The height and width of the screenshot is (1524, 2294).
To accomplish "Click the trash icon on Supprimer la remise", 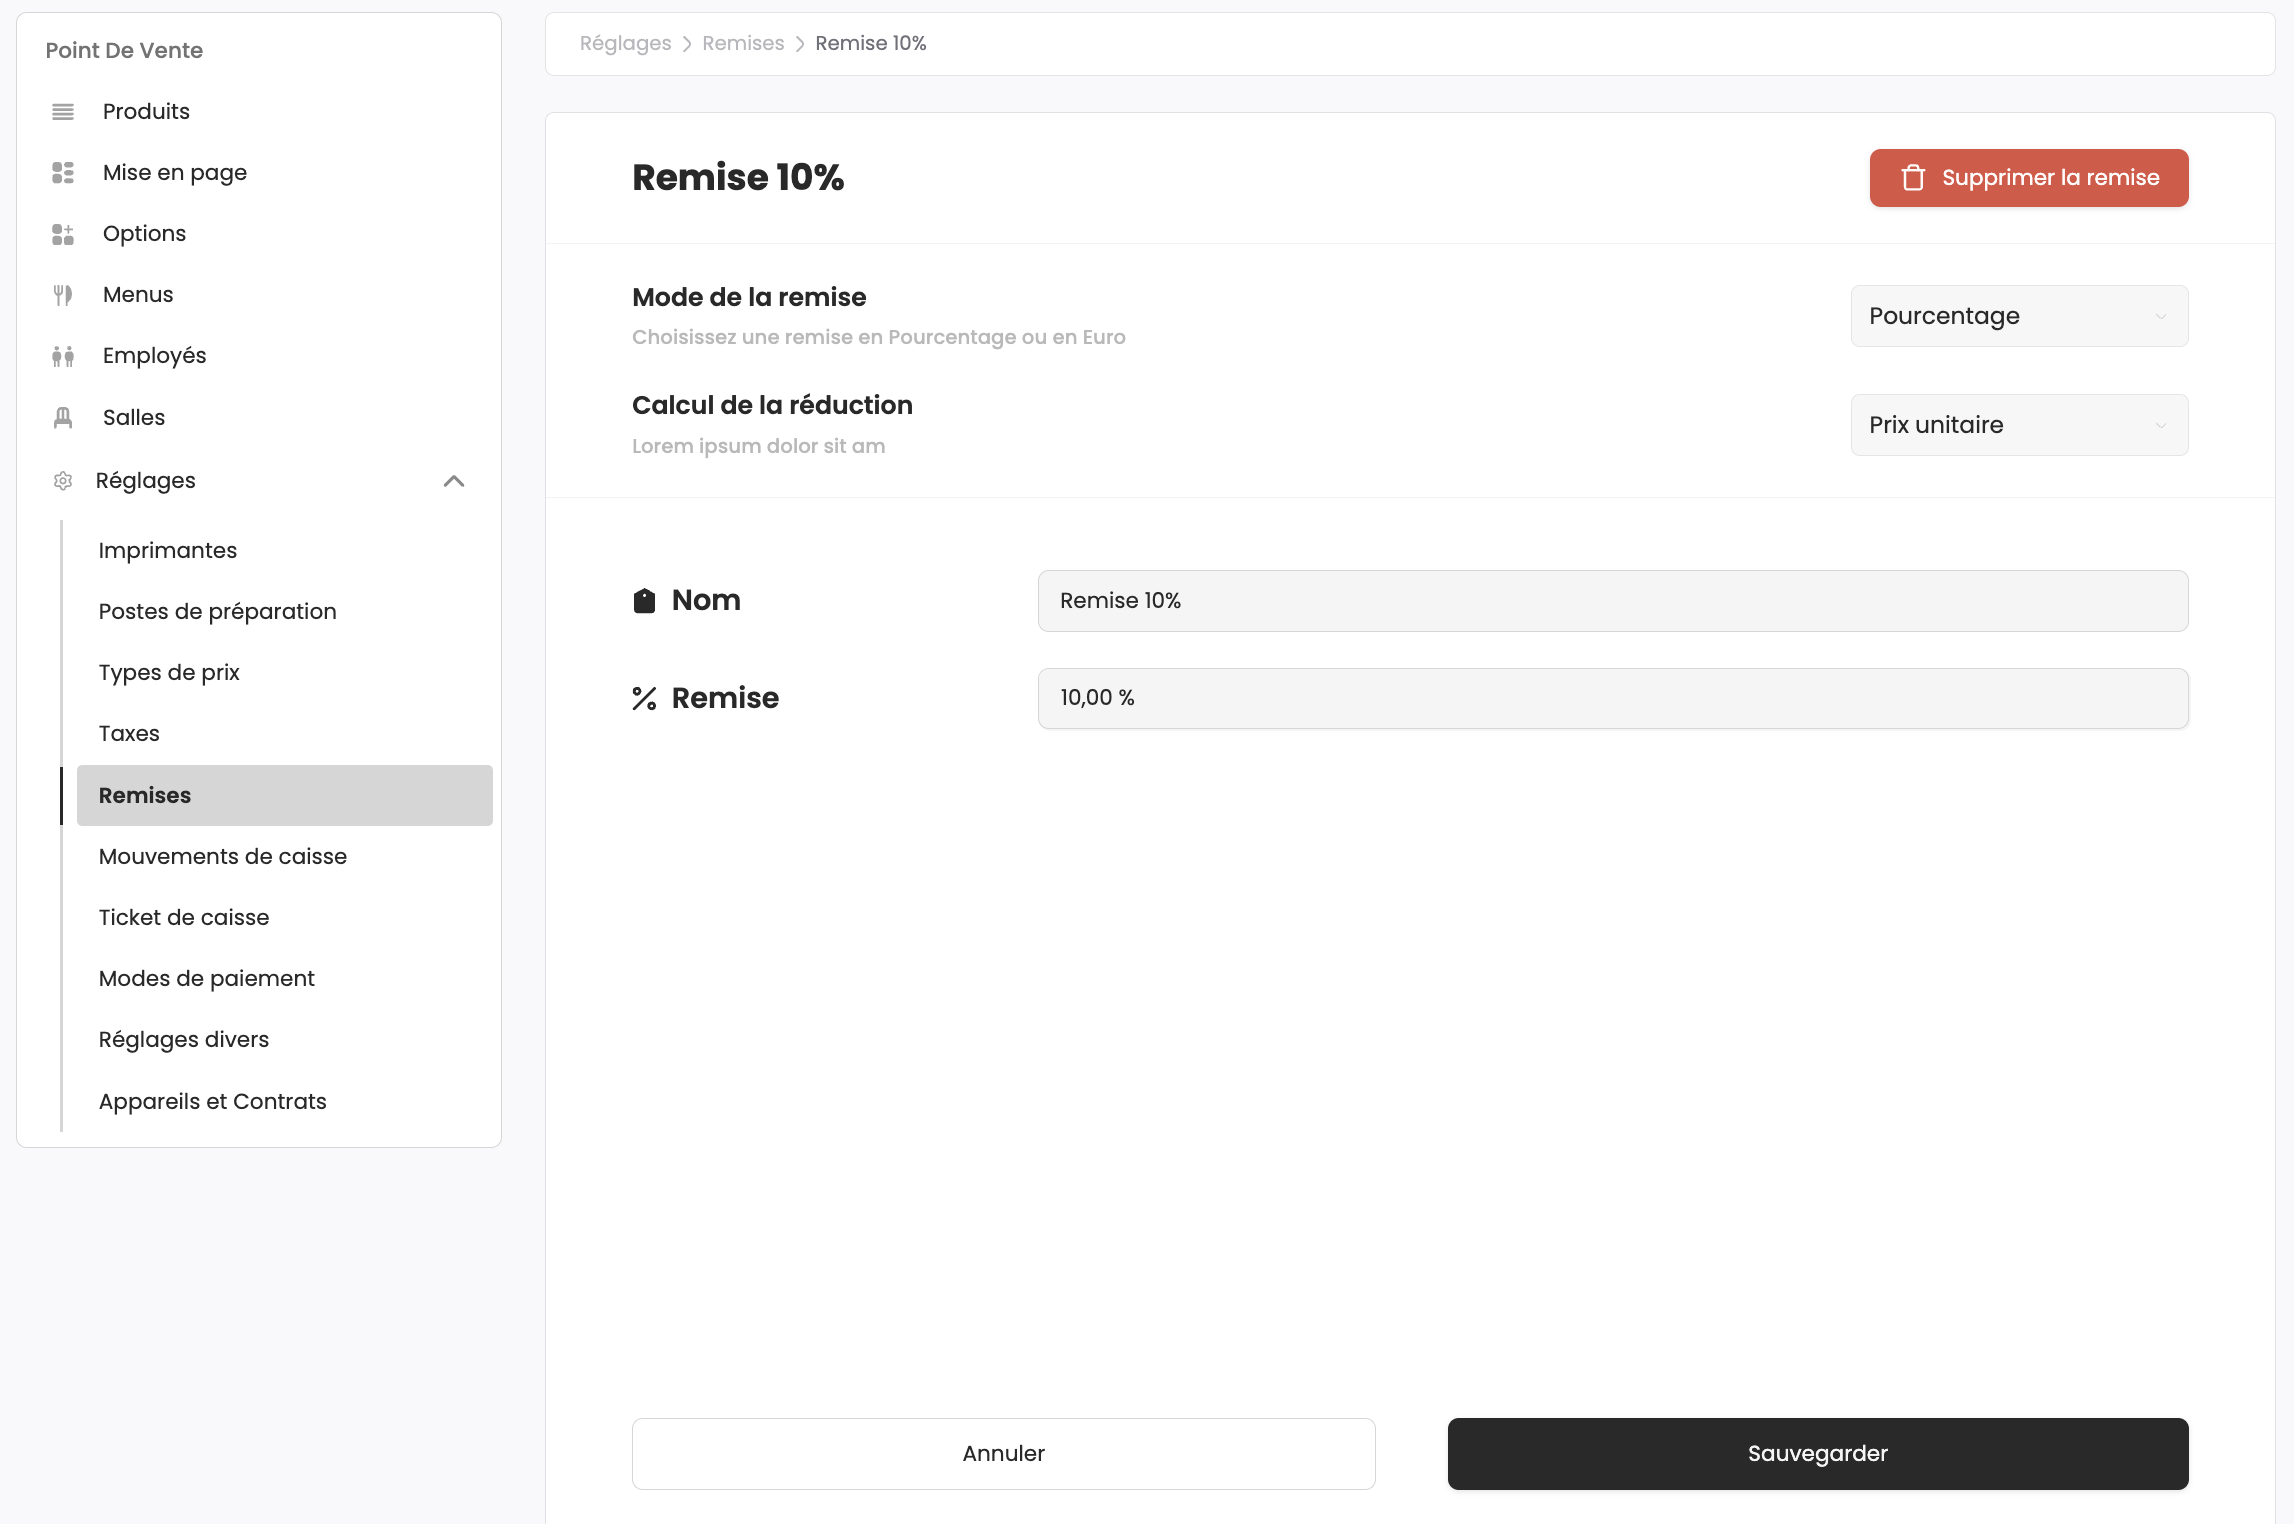I will pyautogui.click(x=1913, y=177).
